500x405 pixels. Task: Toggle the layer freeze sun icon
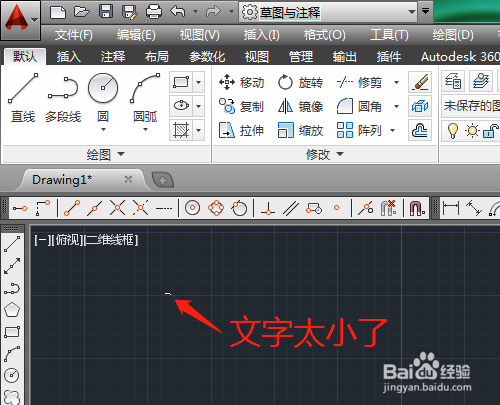(472, 130)
